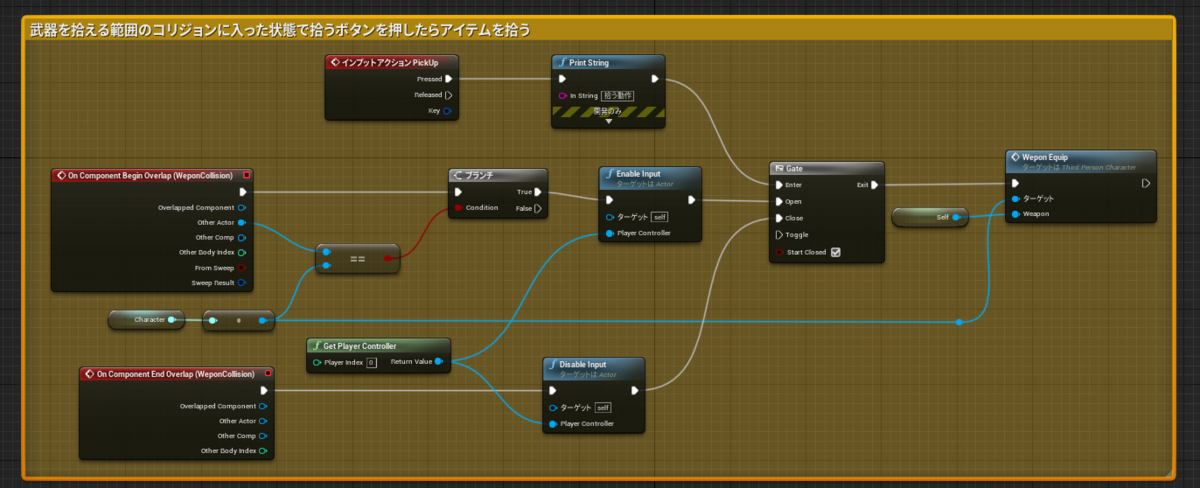The image size is (1200, 488).
Task: Click the self target field on Enable Input
Action: 660,216
